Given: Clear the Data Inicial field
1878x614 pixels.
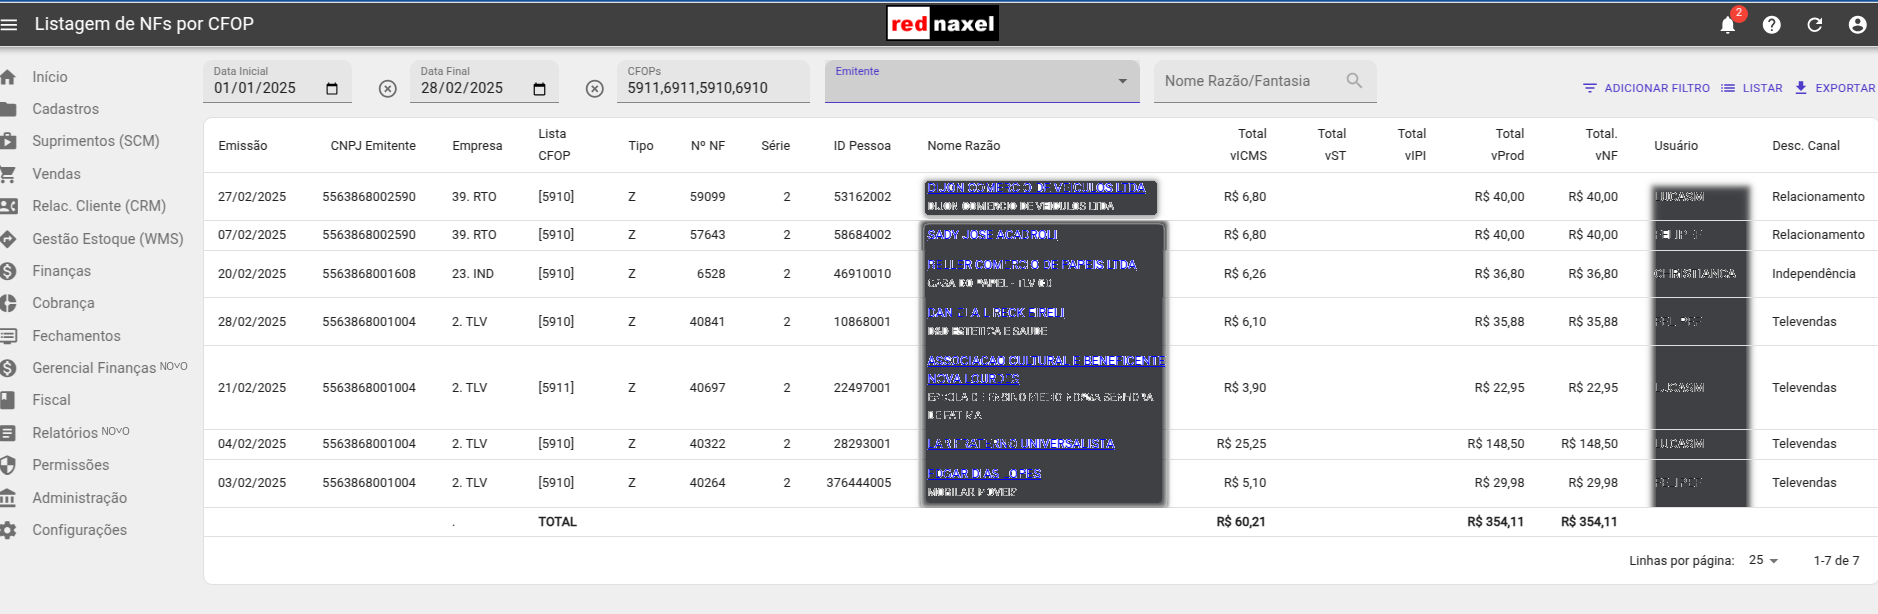Looking at the screenshot, I should [388, 89].
